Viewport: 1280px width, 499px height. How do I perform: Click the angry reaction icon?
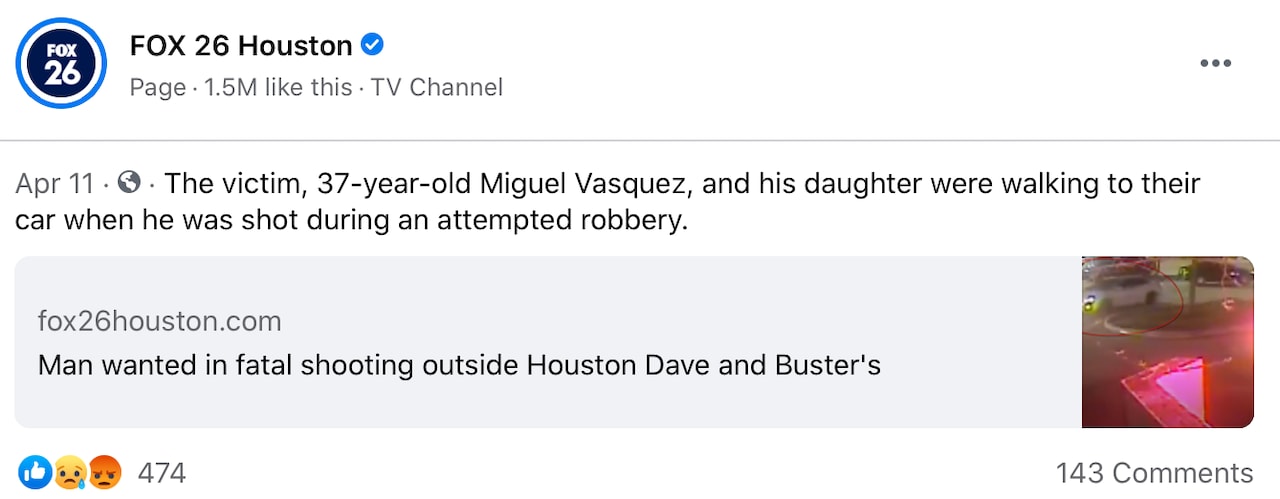click(x=104, y=471)
